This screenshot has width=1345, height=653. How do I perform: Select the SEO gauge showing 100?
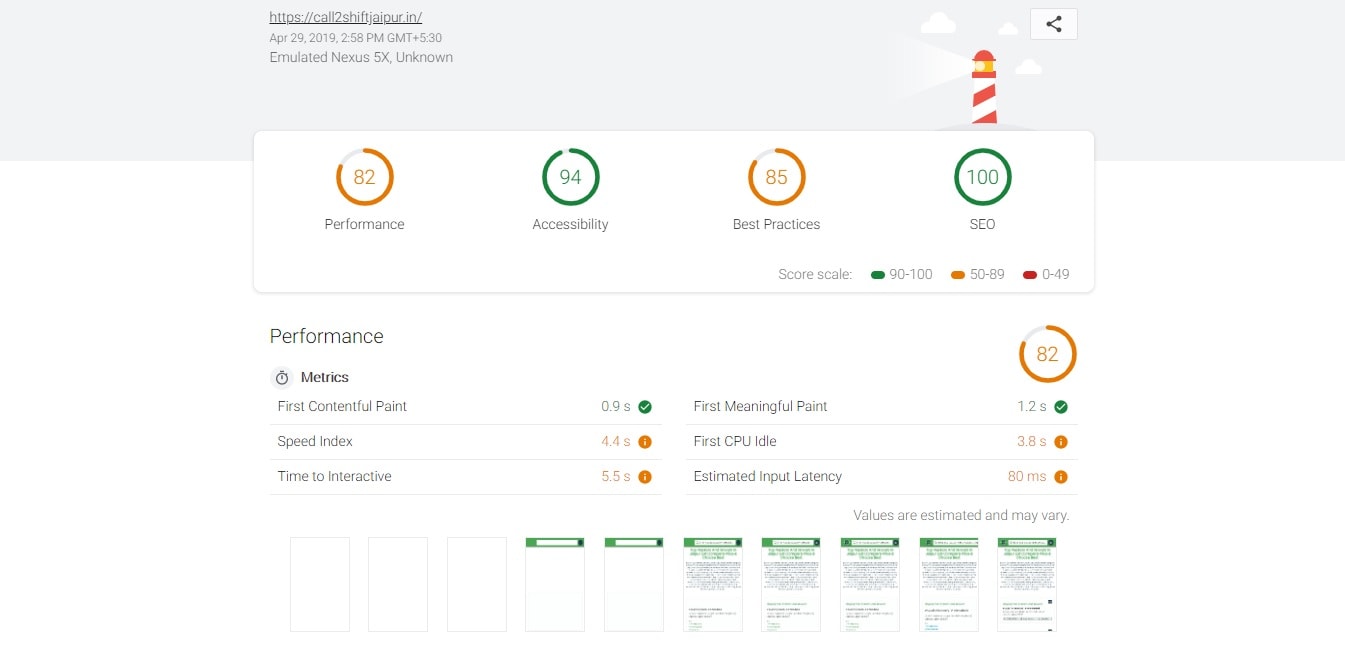pyautogui.click(x=982, y=177)
